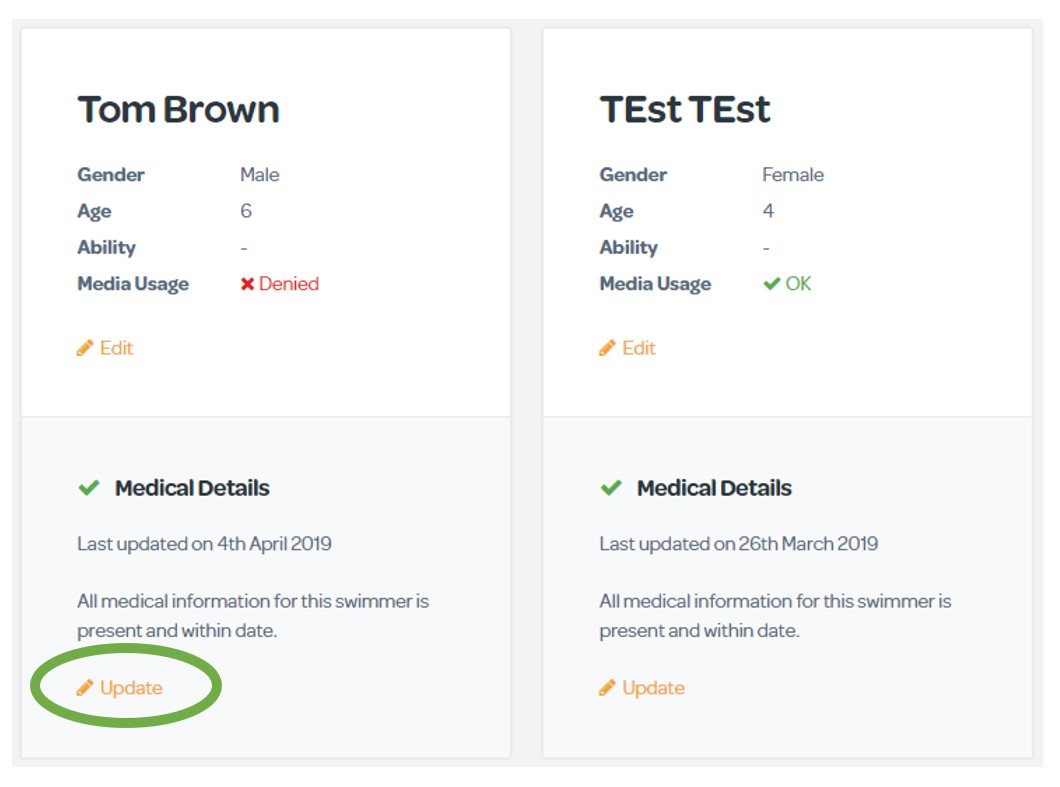Click the green check icon next to OK

(x=771, y=284)
